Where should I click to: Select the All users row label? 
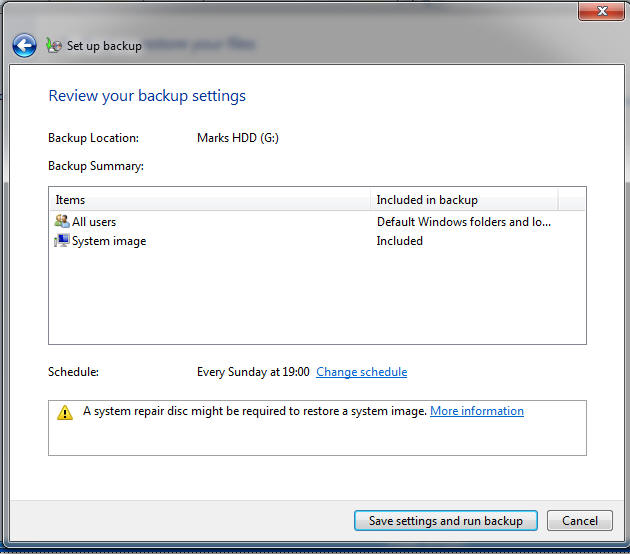click(94, 222)
